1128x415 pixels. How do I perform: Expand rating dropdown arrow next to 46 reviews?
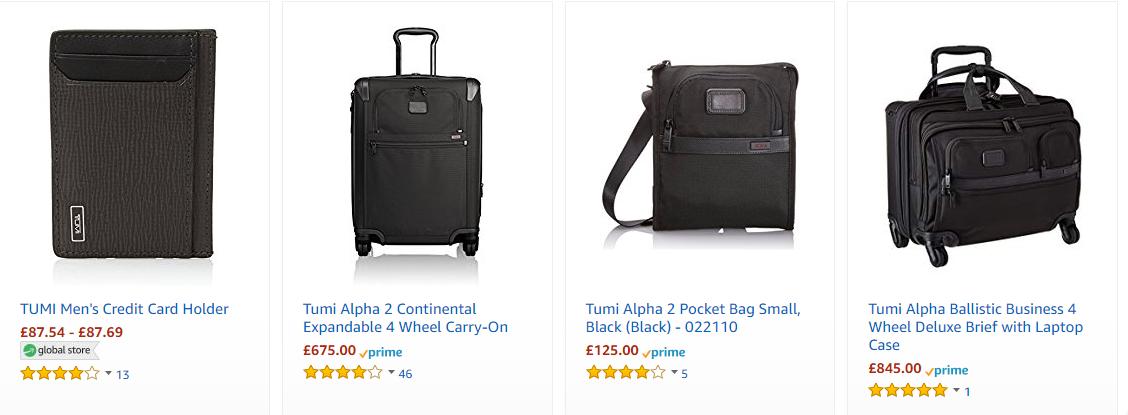coord(391,373)
